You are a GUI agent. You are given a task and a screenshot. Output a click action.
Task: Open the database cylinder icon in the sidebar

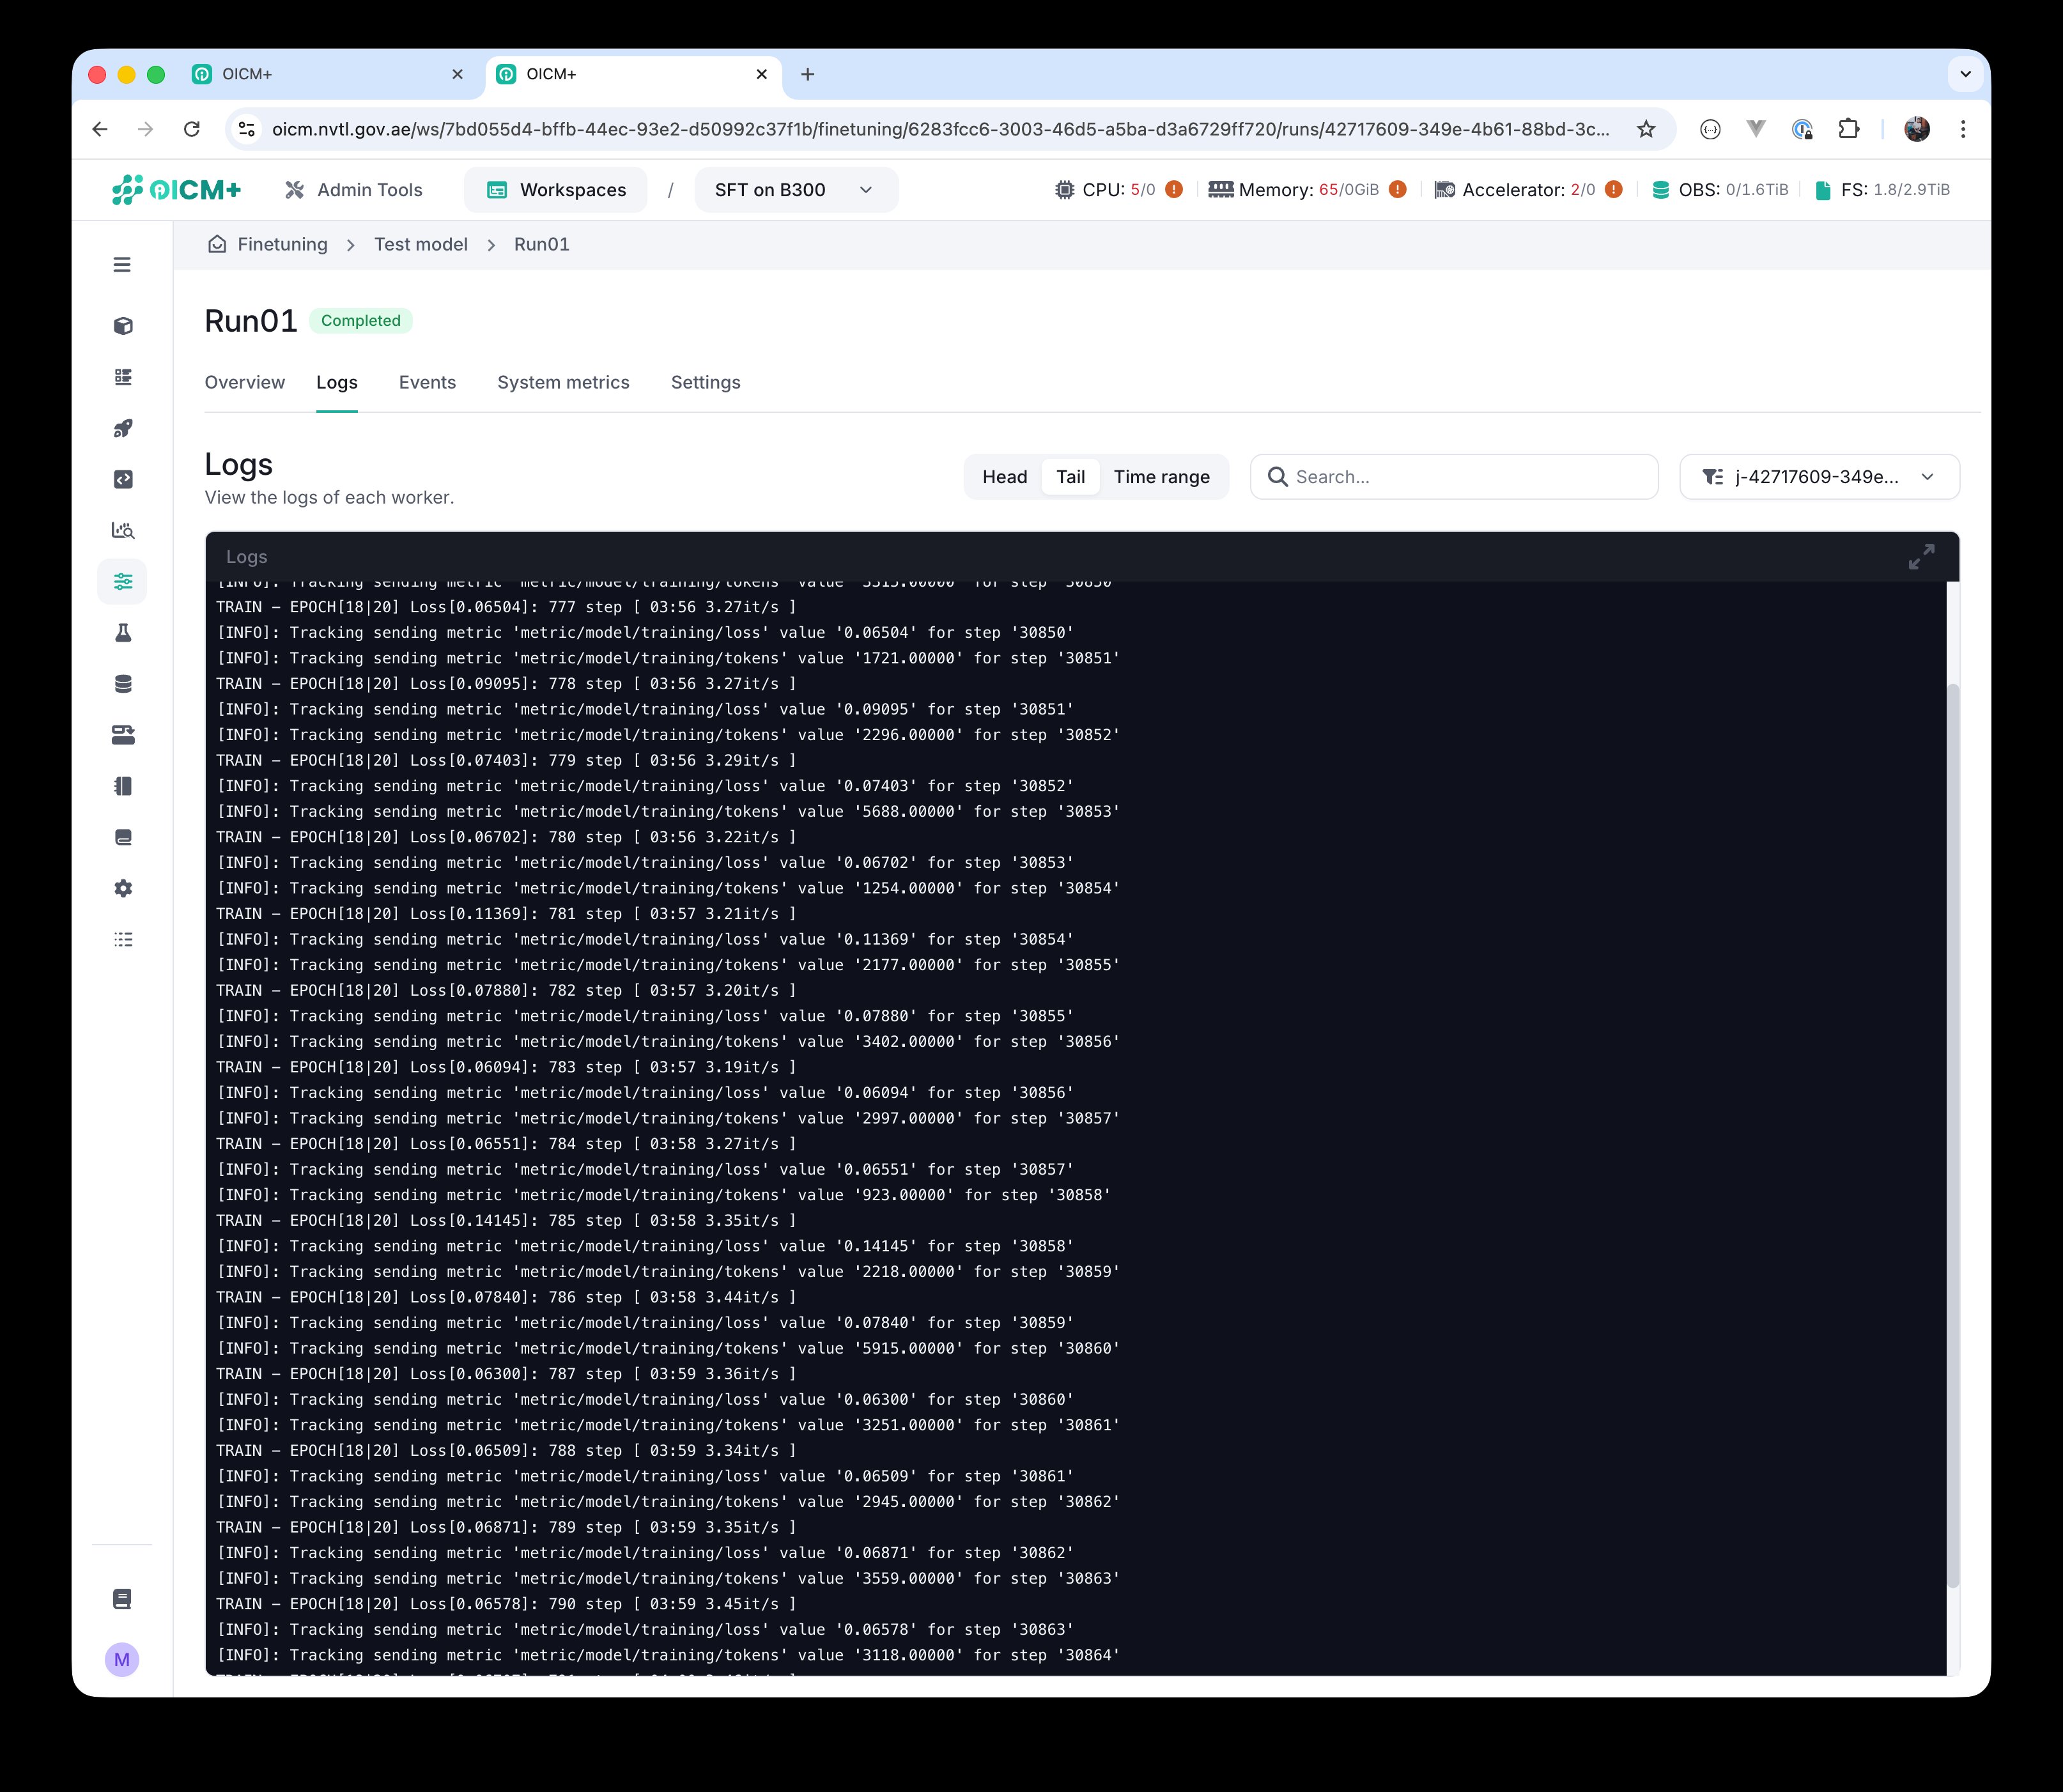123,684
